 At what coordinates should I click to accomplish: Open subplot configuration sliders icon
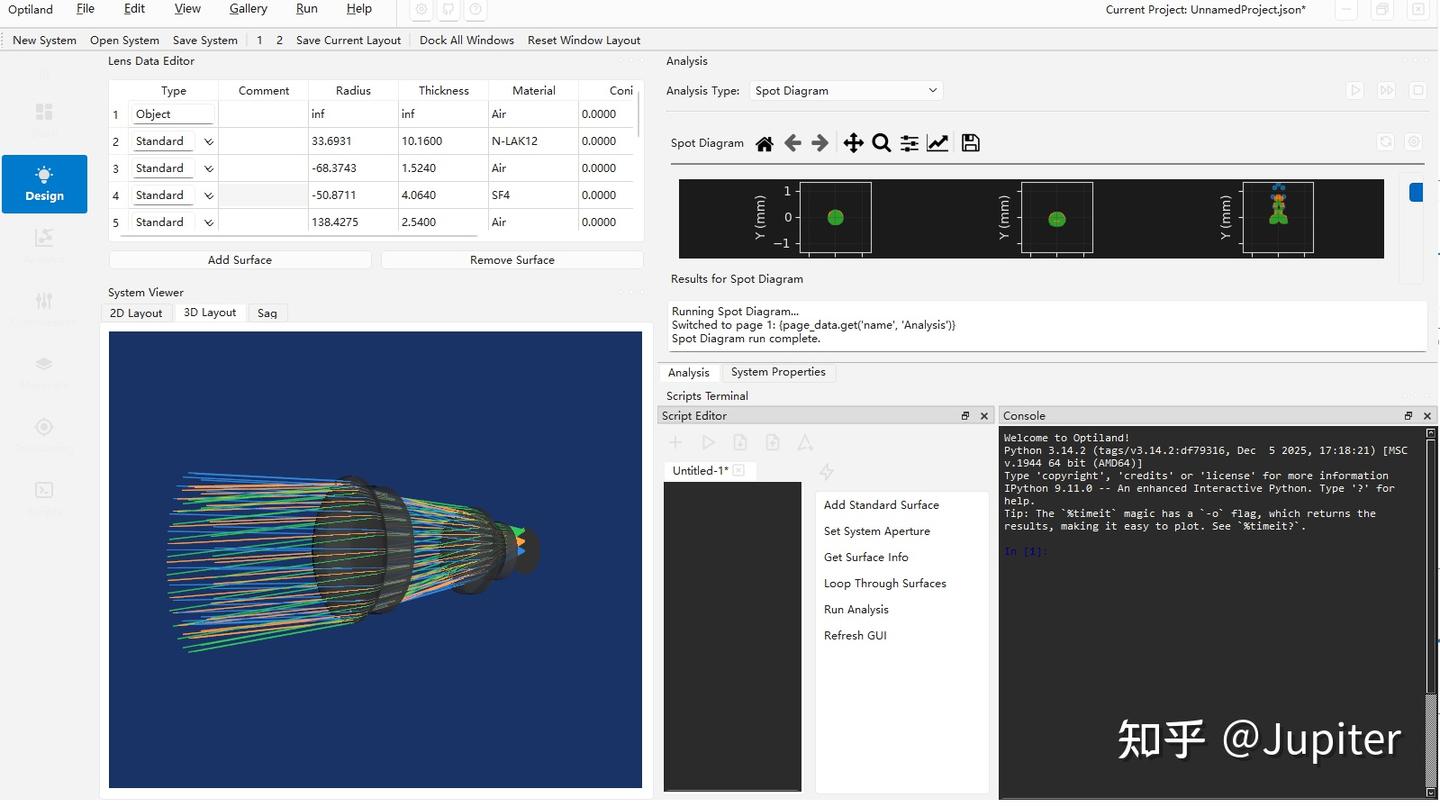[x=909, y=143]
